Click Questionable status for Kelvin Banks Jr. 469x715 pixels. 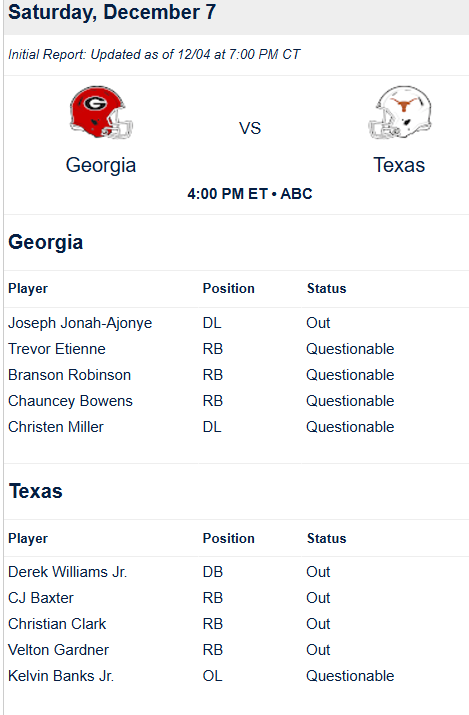coord(350,676)
